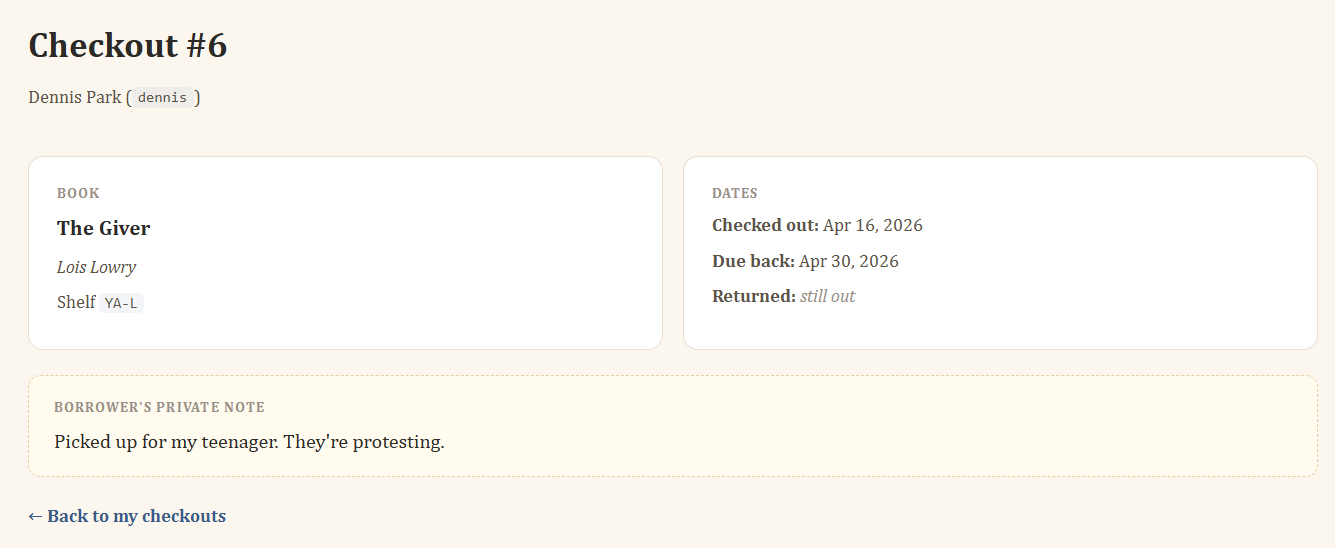Click the Checkout #6 heading
The width and height of the screenshot is (1335, 548).
click(128, 46)
